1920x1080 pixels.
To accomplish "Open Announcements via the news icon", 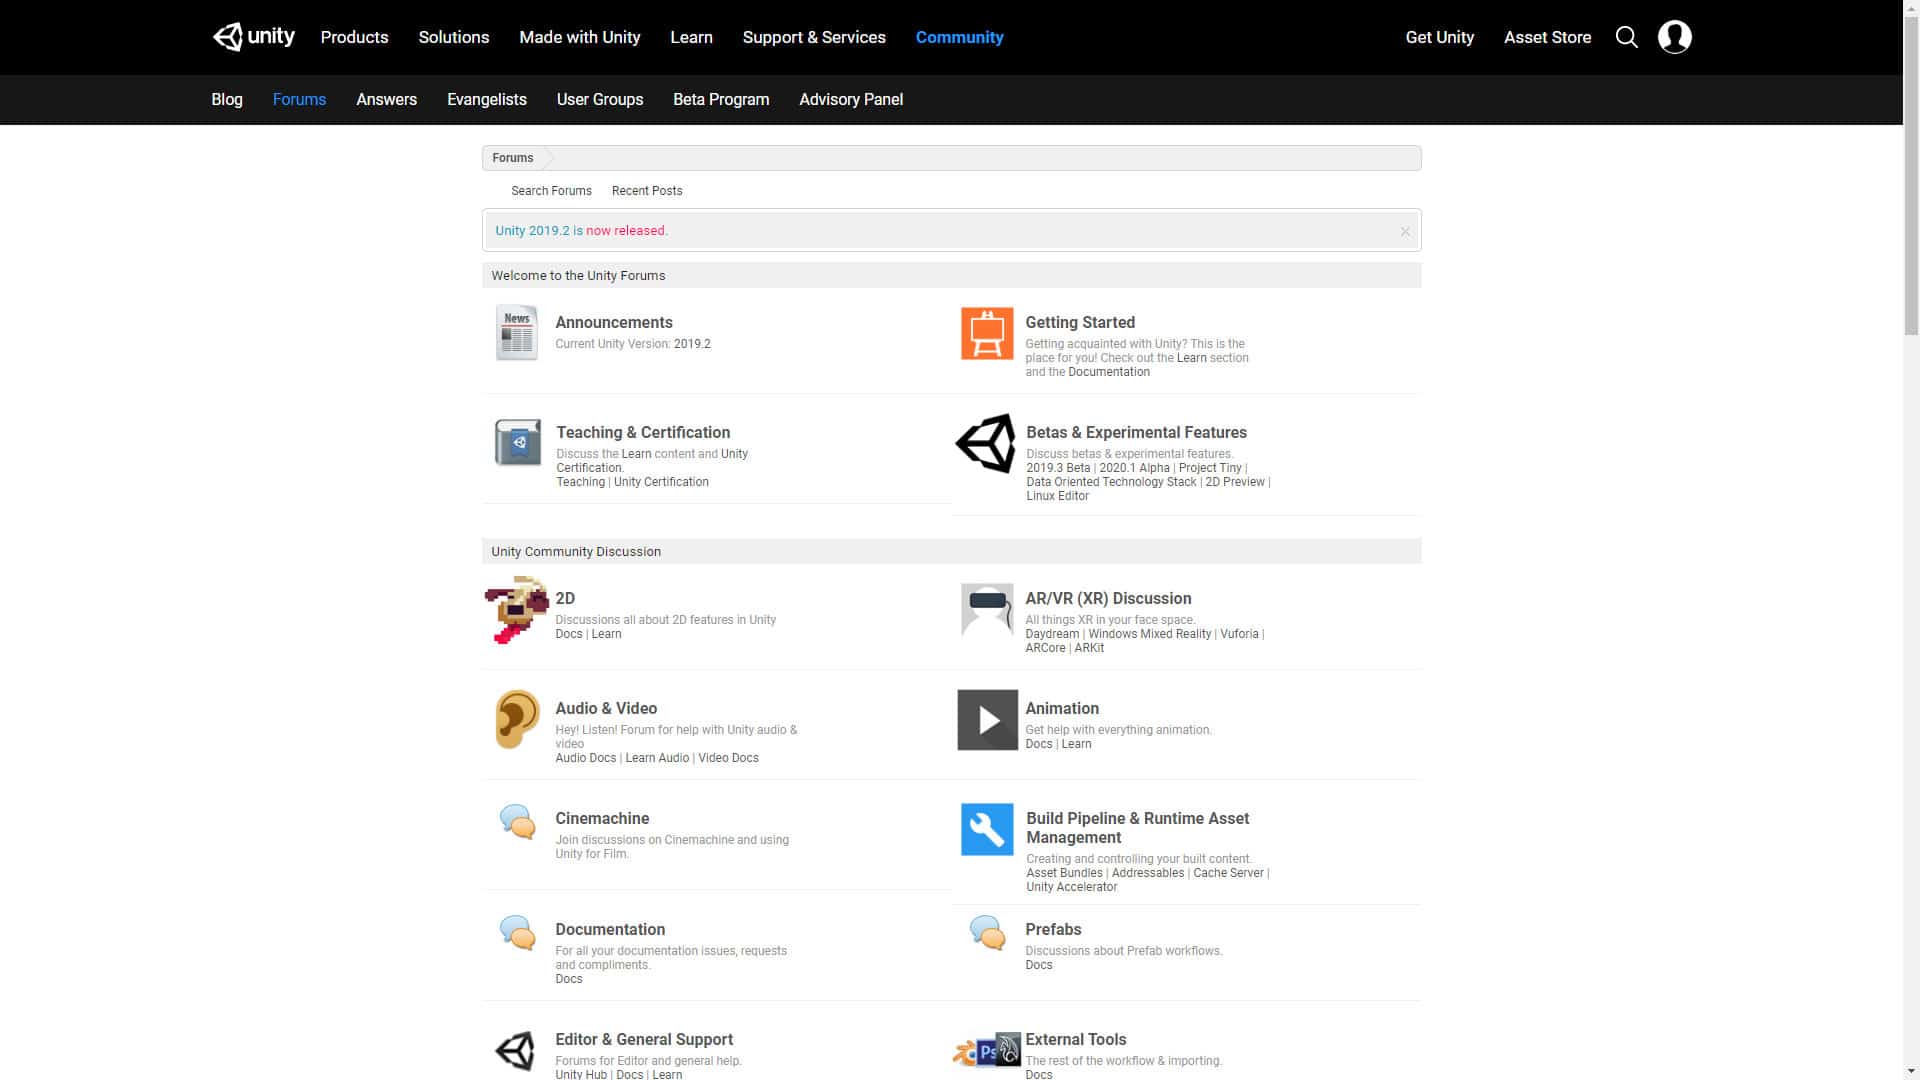I will coord(516,333).
